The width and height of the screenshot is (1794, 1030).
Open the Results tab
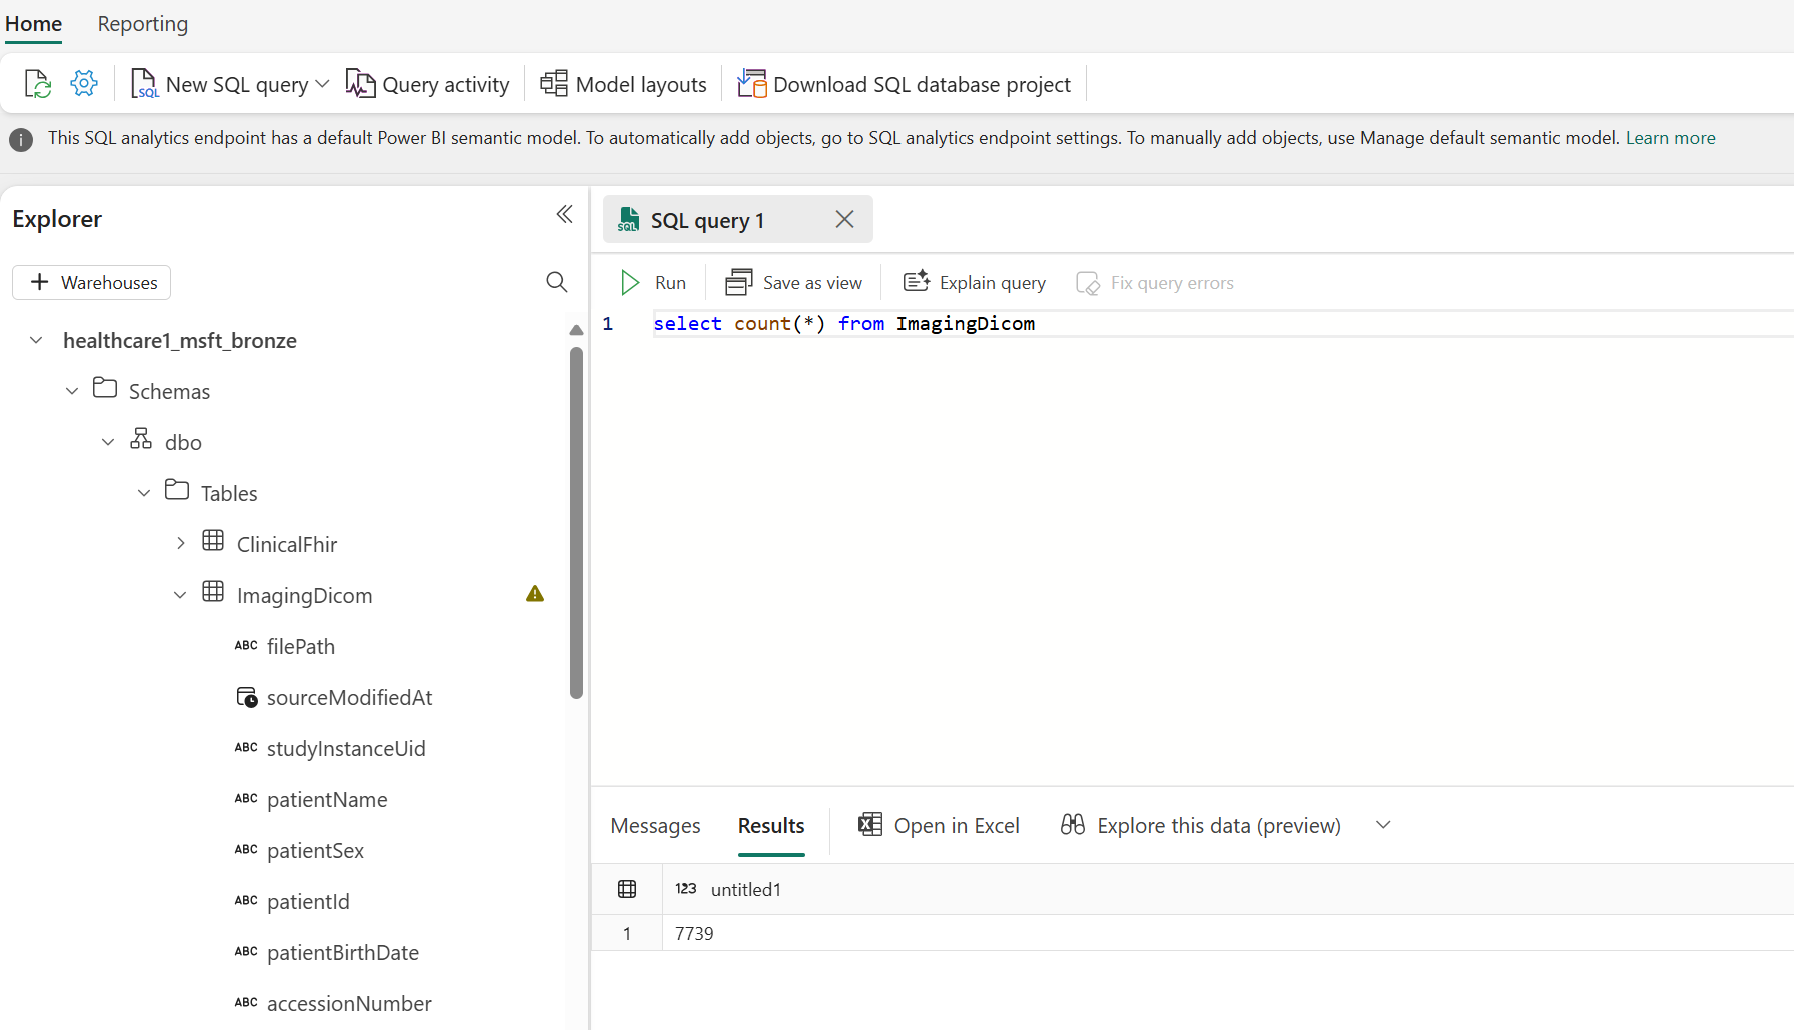coord(771,826)
